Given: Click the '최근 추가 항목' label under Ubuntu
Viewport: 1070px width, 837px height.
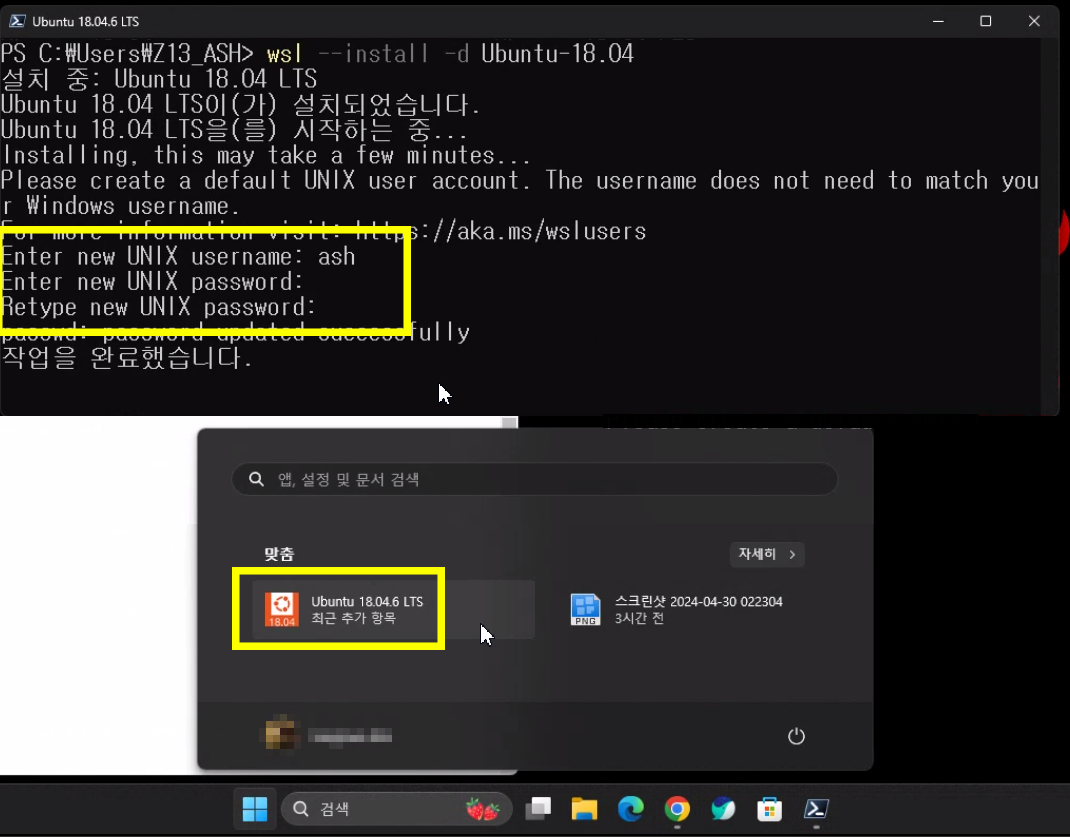Looking at the screenshot, I should (x=353, y=618).
